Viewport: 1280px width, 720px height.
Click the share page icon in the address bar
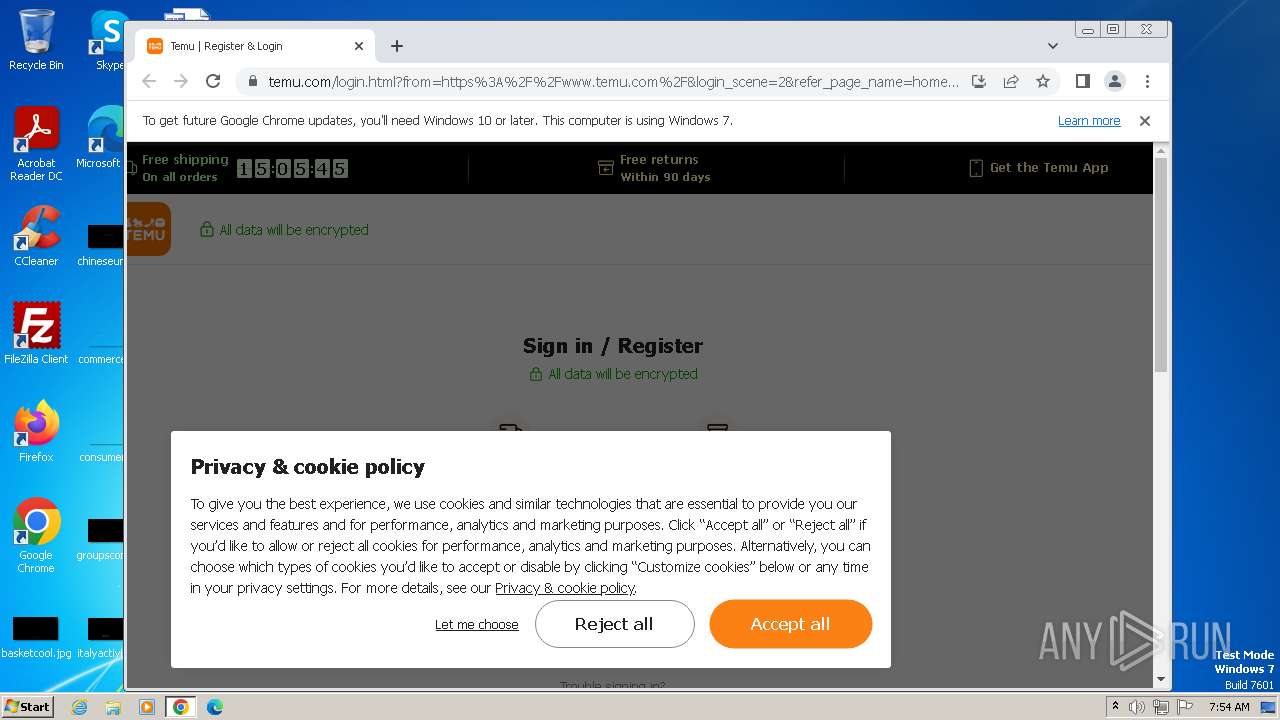click(1011, 82)
